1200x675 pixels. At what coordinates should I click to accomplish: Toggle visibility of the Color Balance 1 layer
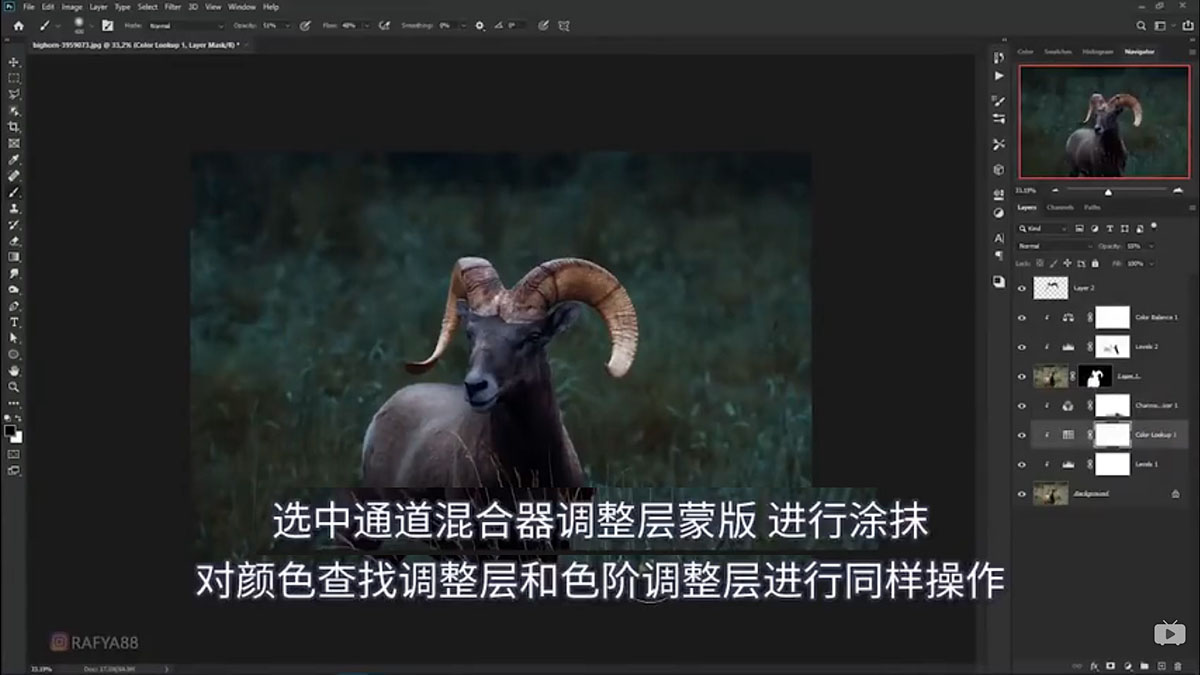[x=1022, y=317]
